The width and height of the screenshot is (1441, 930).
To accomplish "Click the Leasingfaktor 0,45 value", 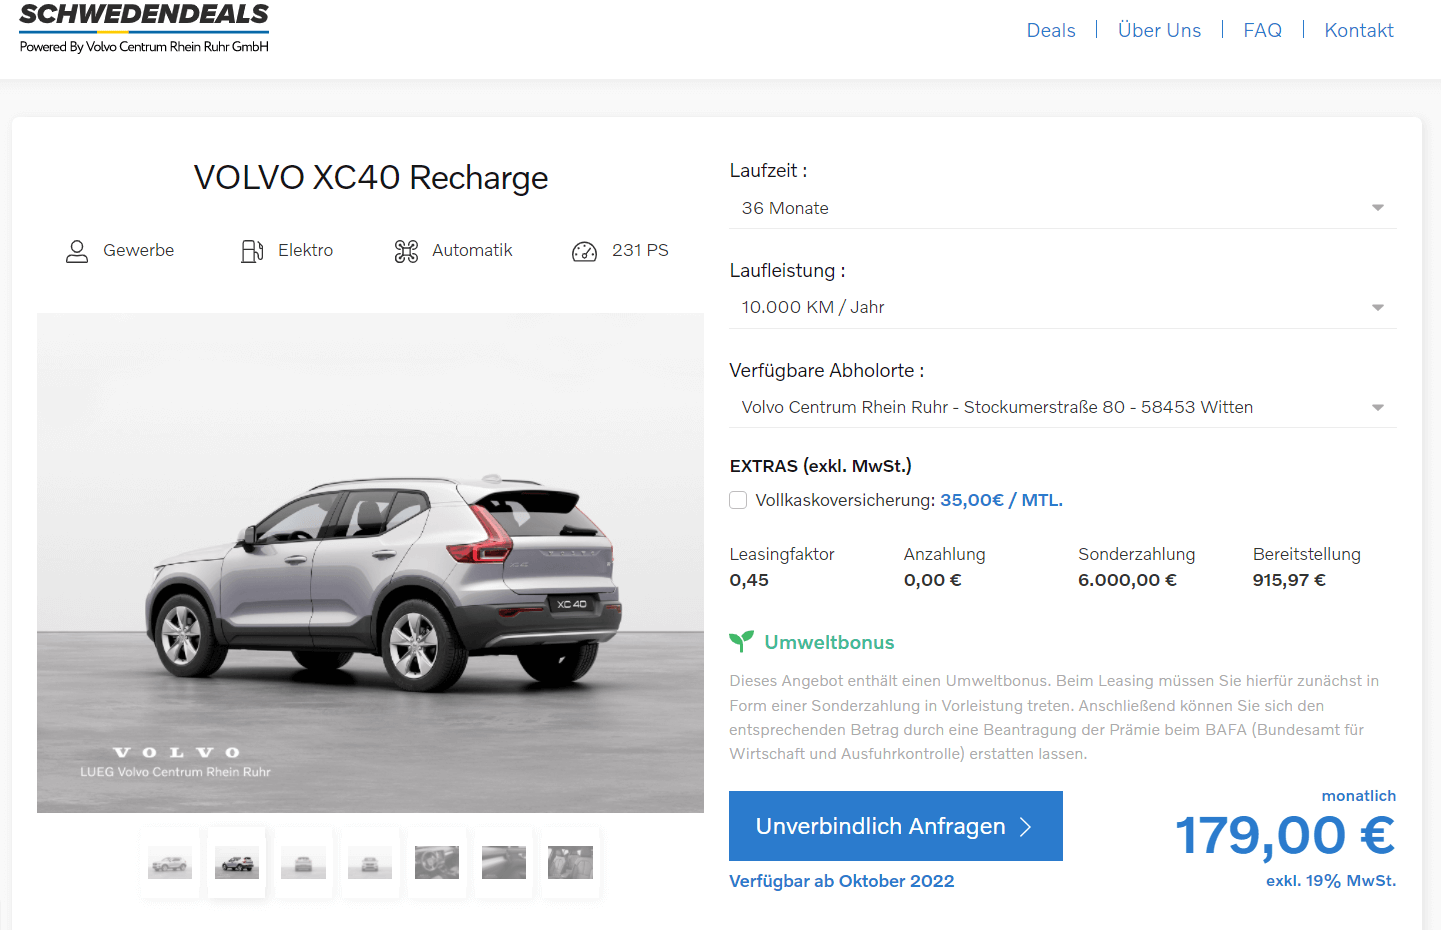I will tap(749, 580).
